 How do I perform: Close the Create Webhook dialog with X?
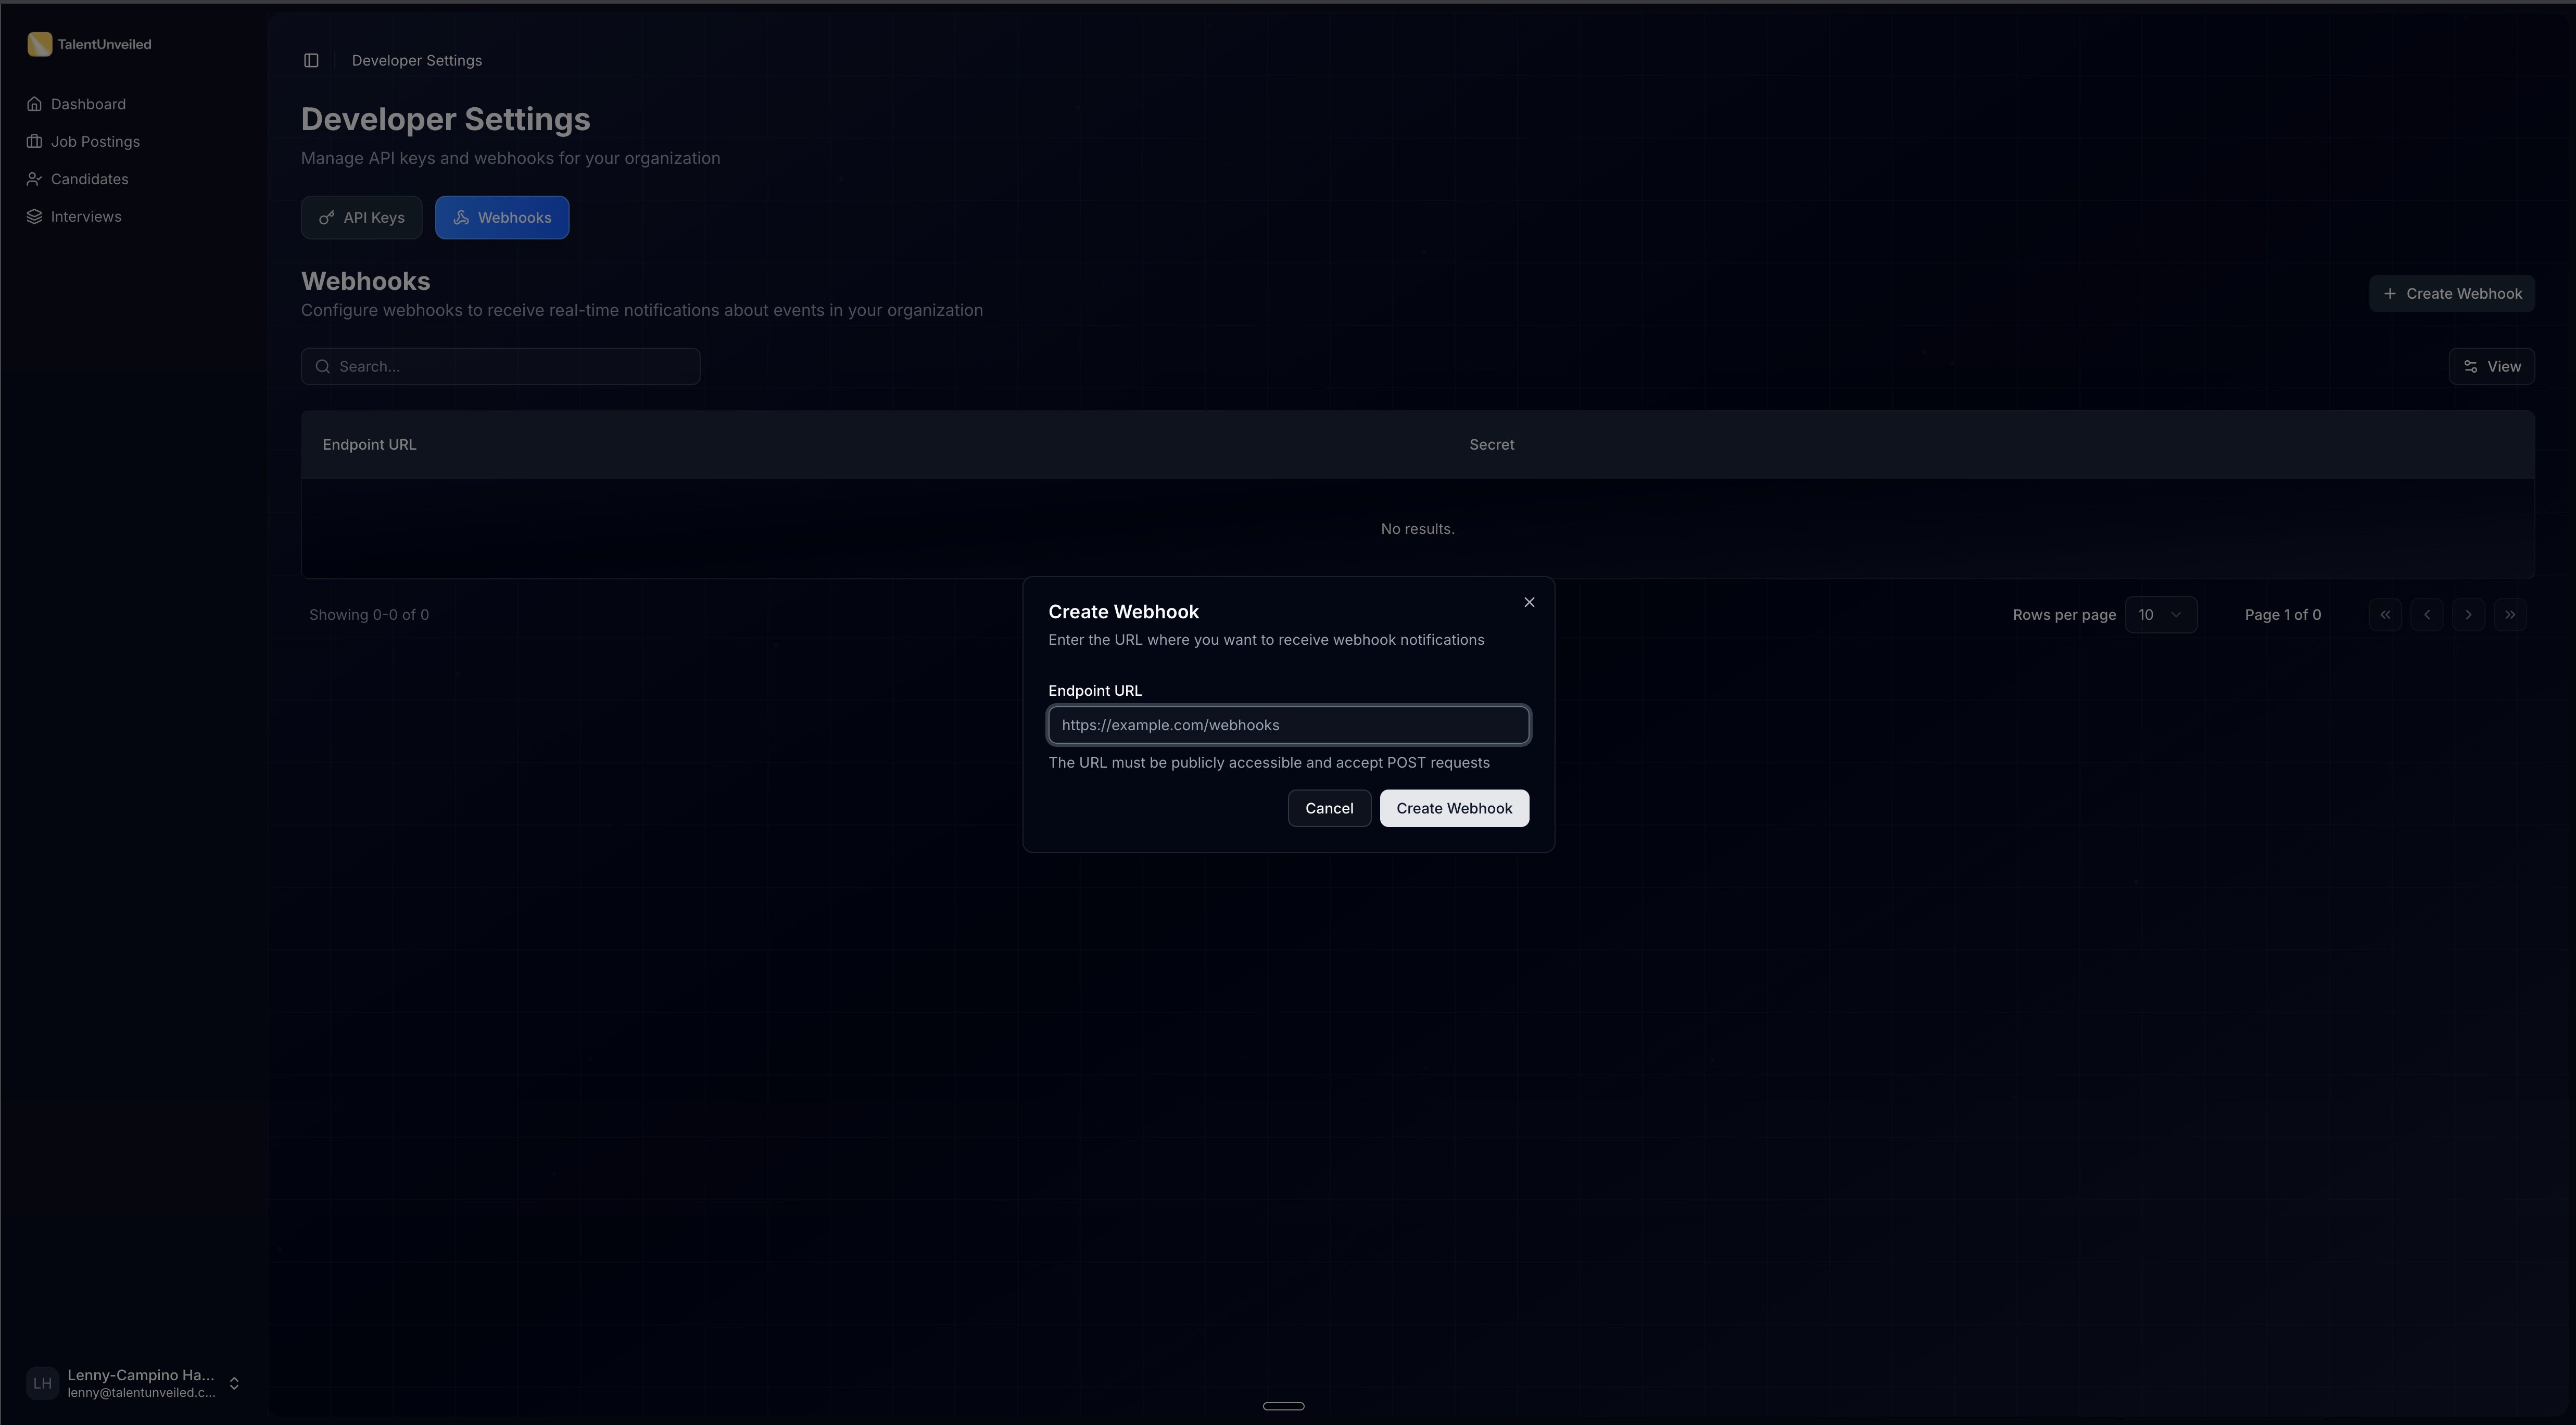coord(1529,602)
